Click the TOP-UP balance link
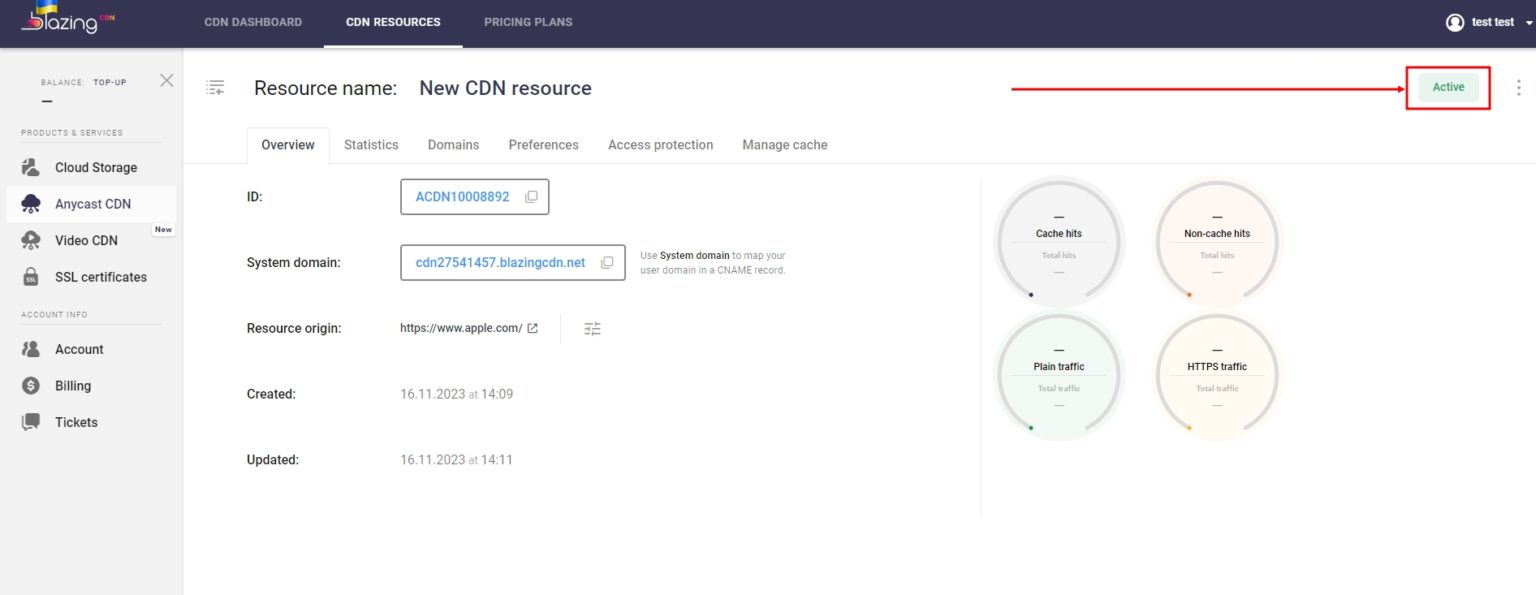 110,82
